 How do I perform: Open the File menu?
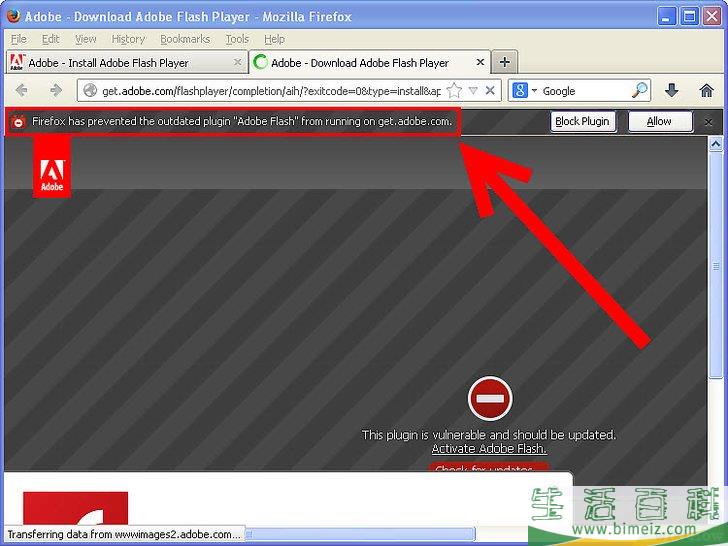tap(19, 39)
